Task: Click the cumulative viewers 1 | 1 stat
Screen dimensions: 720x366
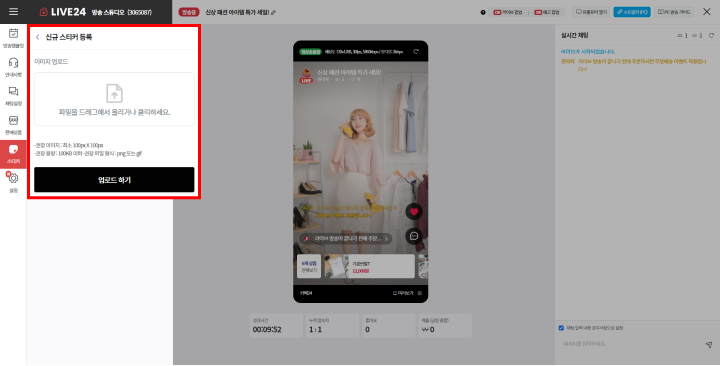Action: (333, 326)
